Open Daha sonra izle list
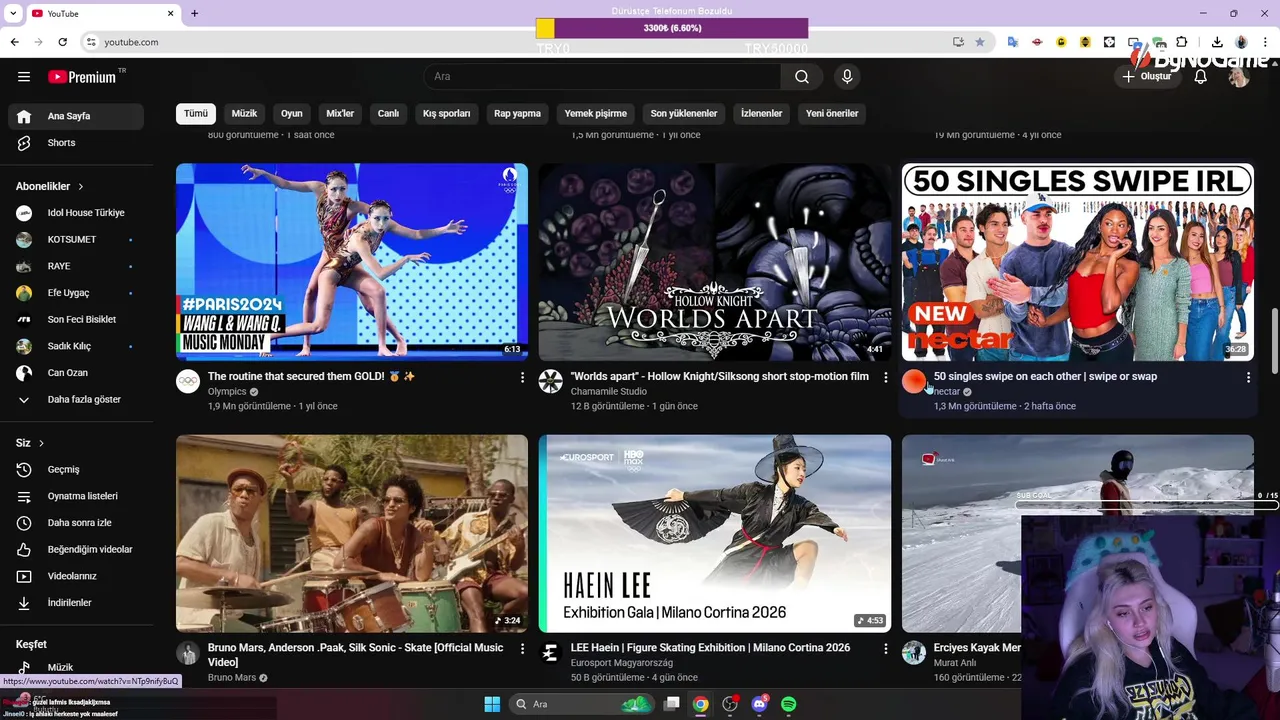Screen dimensions: 1280x720 (76, 523)
